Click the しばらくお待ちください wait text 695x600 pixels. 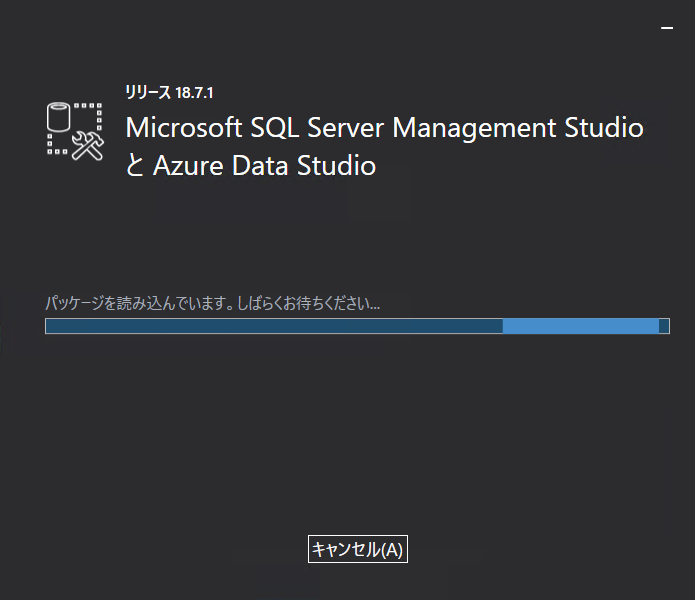[x=309, y=302]
